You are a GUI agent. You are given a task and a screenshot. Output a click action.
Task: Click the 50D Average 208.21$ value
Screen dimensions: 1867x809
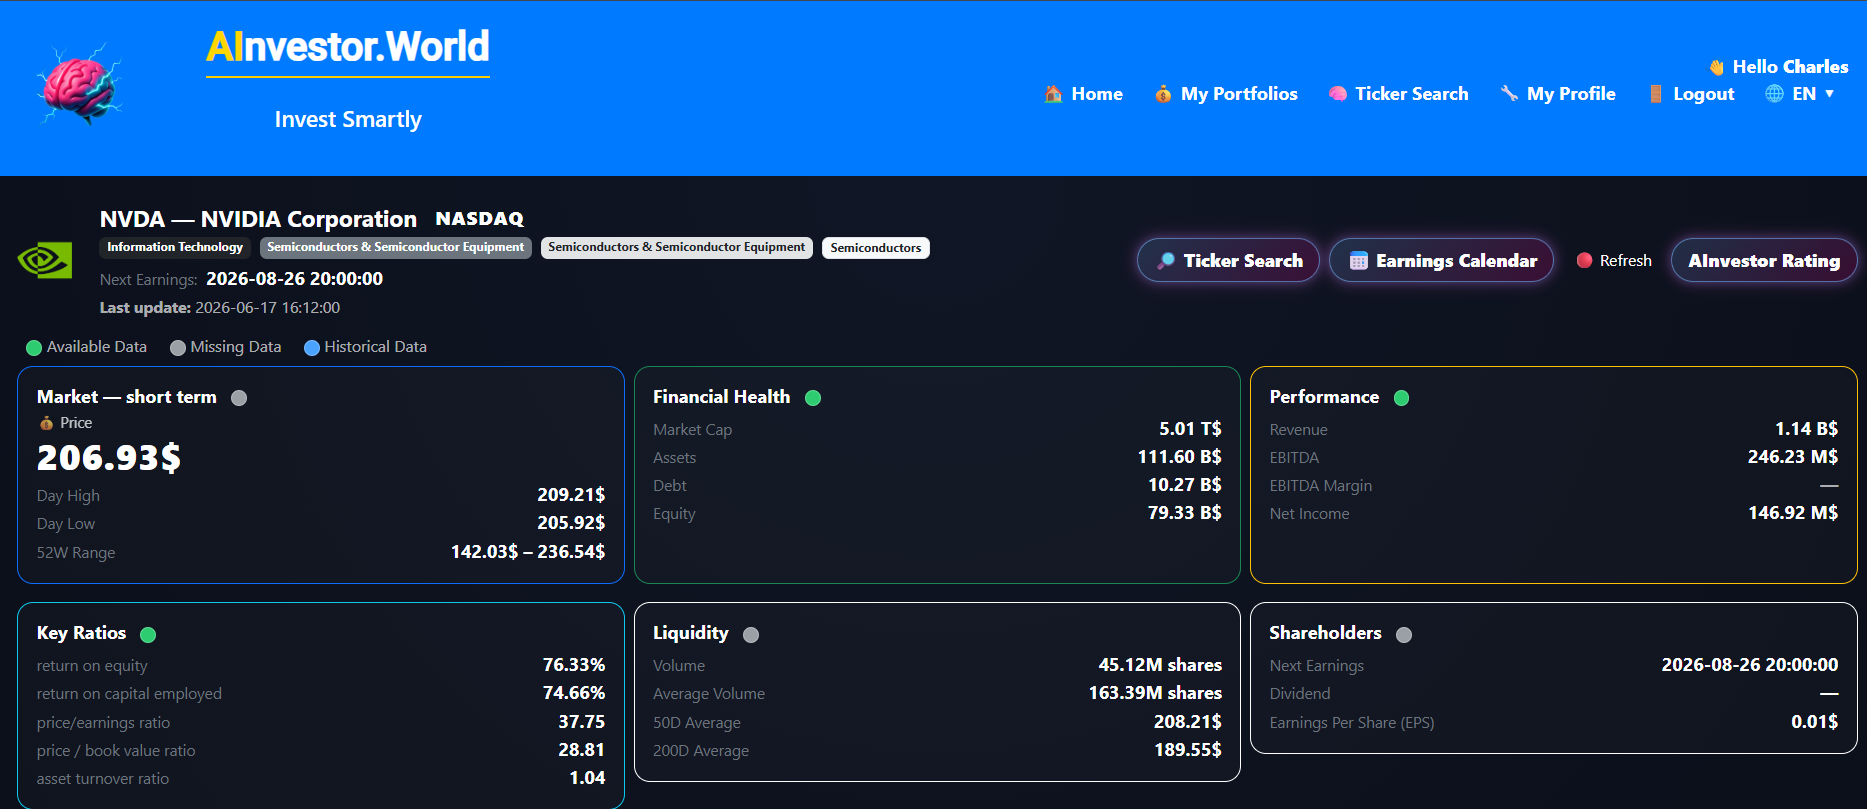[1188, 722]
